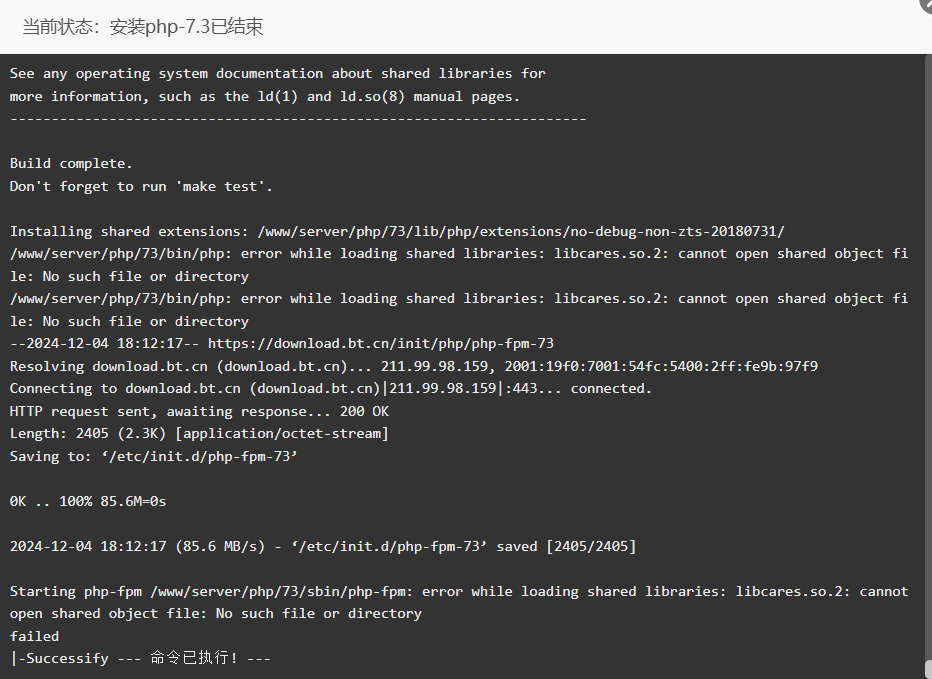
Task: Click the '0K .. 100% 85.6M=0s' progress line
Action: pyautogui.click(x=88, y=501)
